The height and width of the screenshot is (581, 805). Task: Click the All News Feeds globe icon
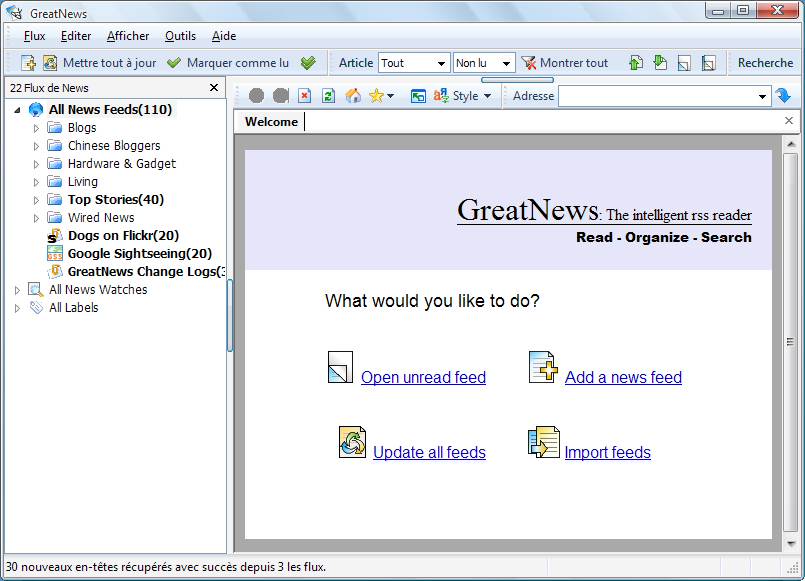point(36,109)
